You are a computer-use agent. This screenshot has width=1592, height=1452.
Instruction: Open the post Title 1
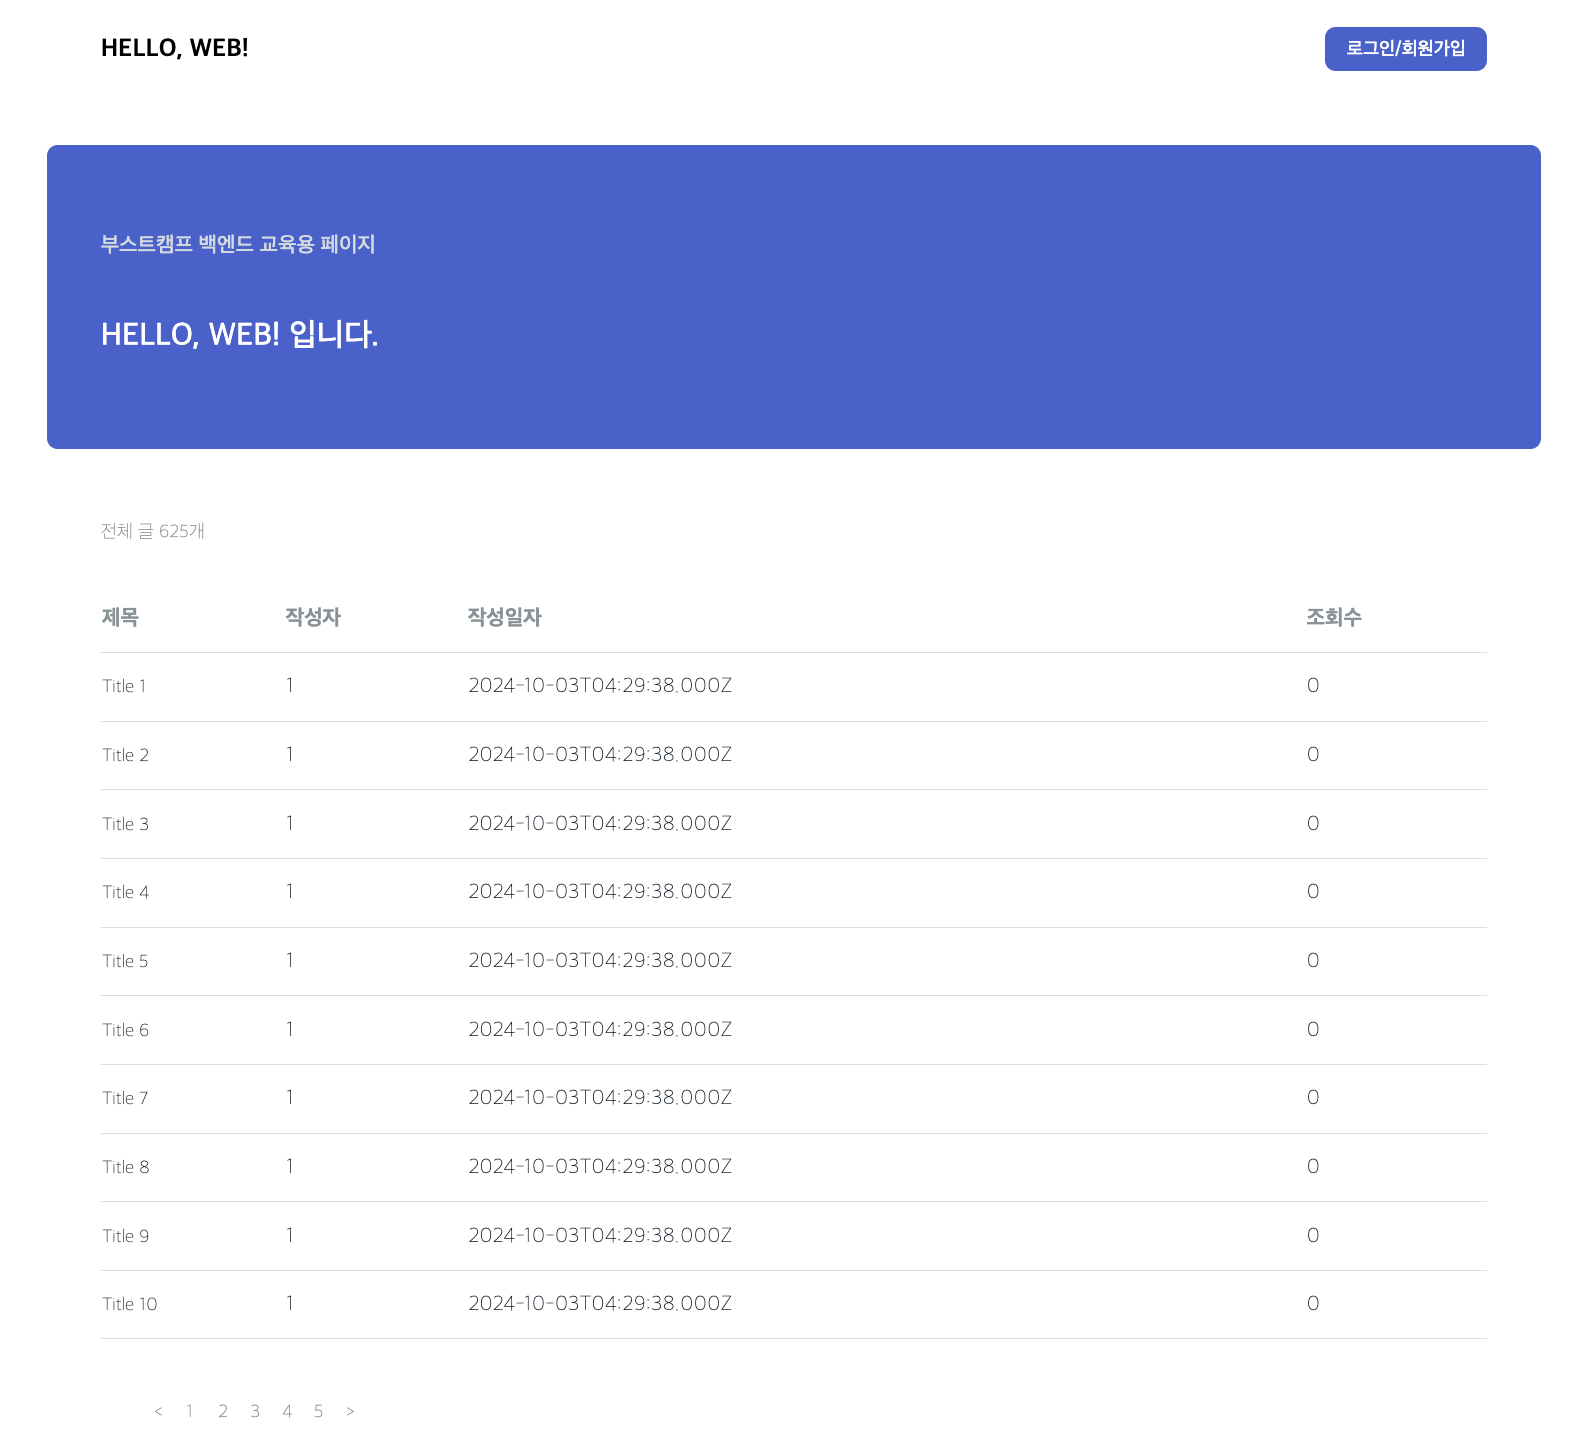pos(124,686)
